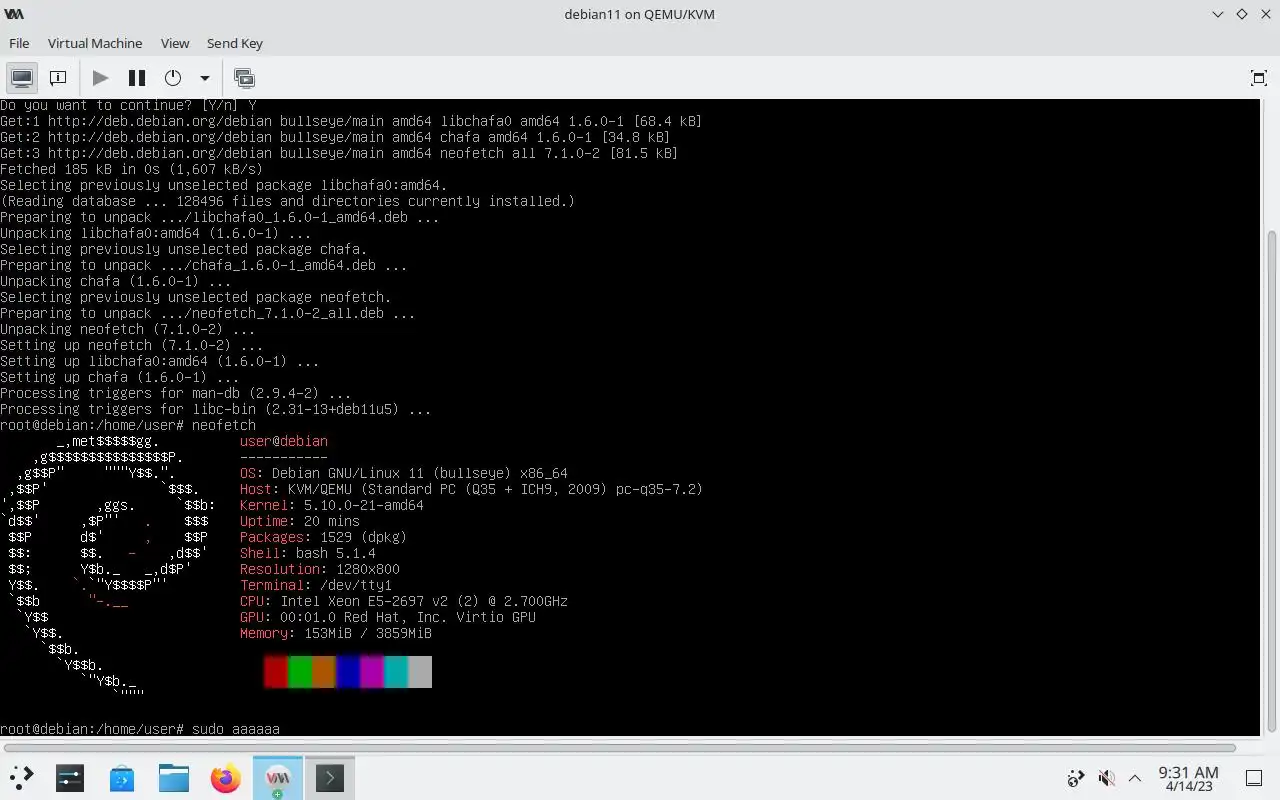
Task: Open the Discover software center
Action: click(122, 777)
